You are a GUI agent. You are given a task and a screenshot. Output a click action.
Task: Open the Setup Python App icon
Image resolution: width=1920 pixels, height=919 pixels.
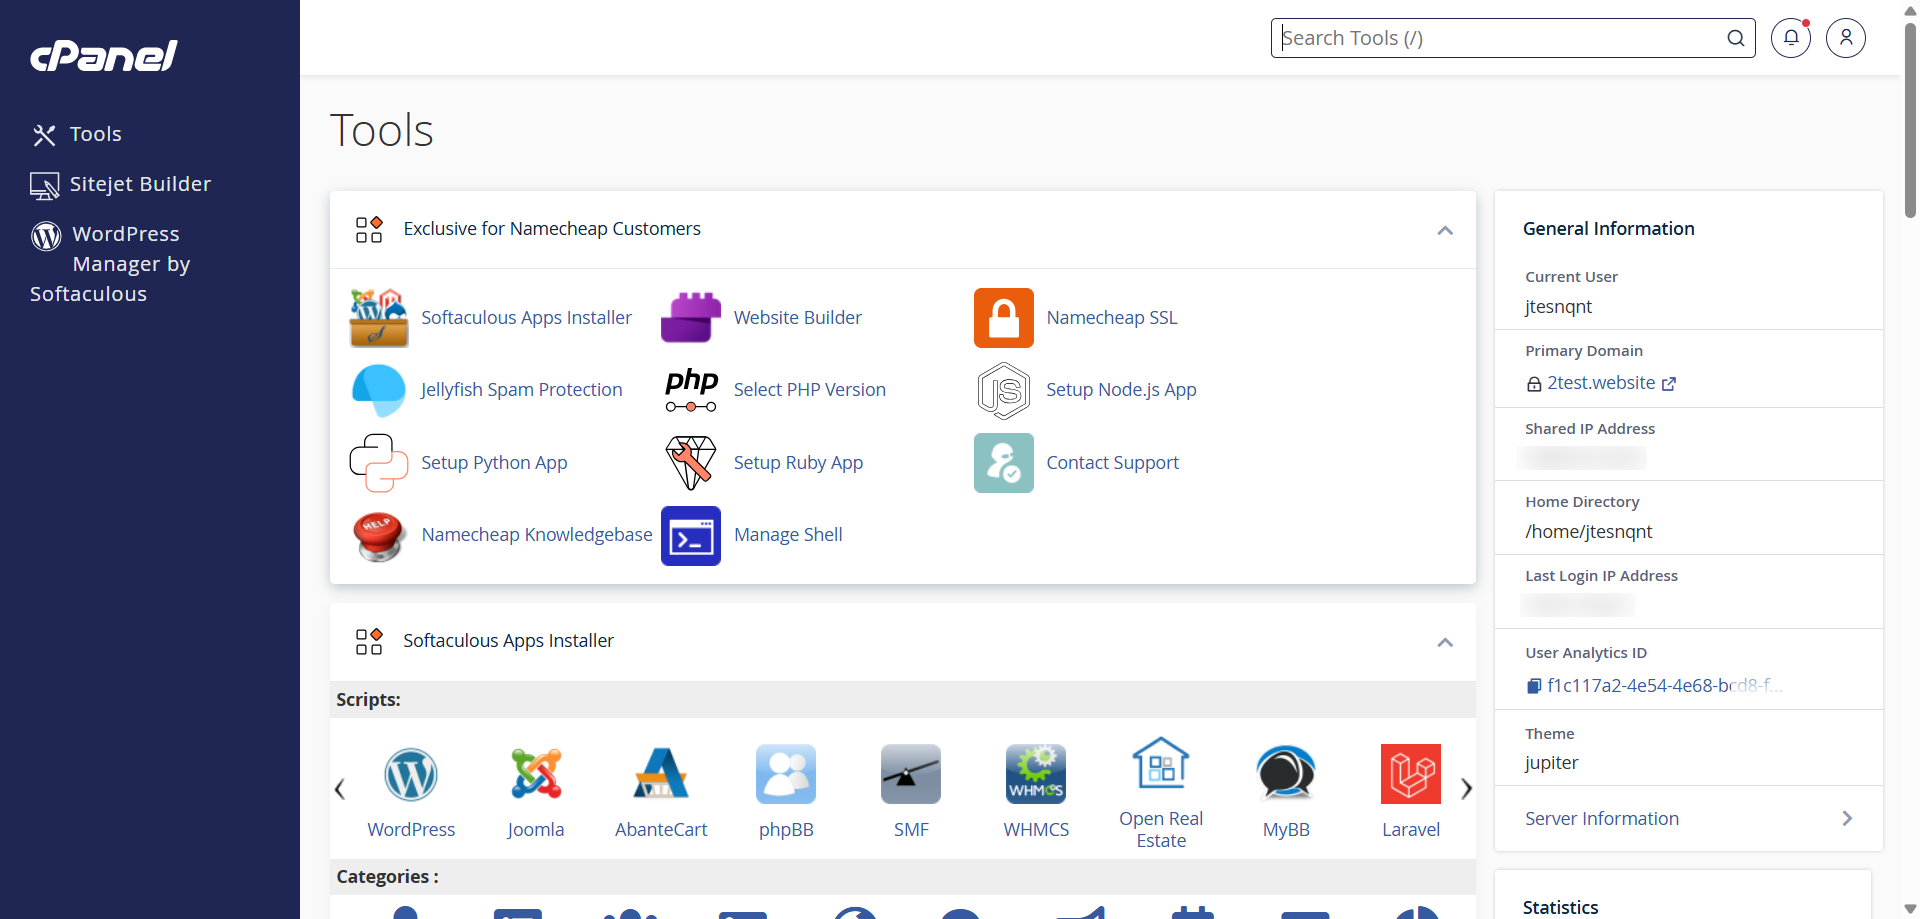(379, 463)
